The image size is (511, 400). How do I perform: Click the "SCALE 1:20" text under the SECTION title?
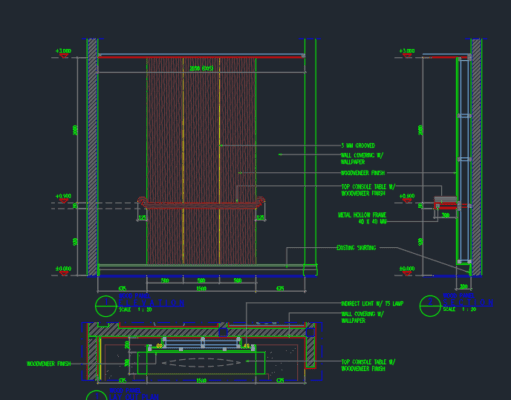[460, 309]
